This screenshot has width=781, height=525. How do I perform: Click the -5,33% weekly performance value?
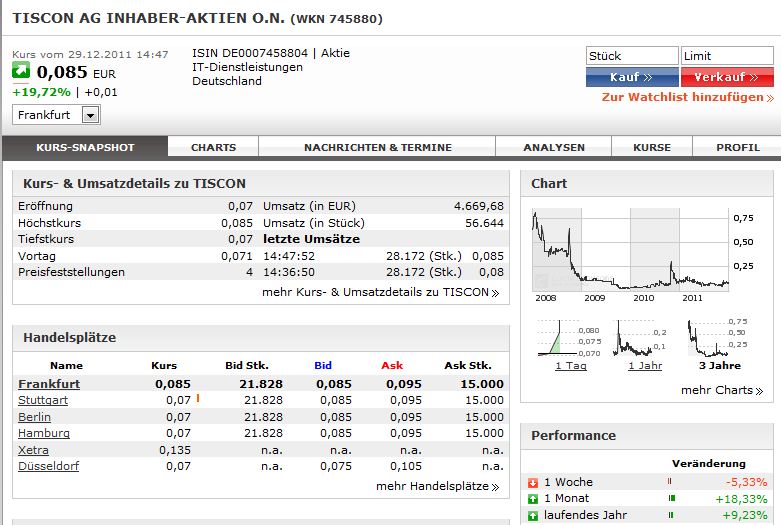point(746,482)
